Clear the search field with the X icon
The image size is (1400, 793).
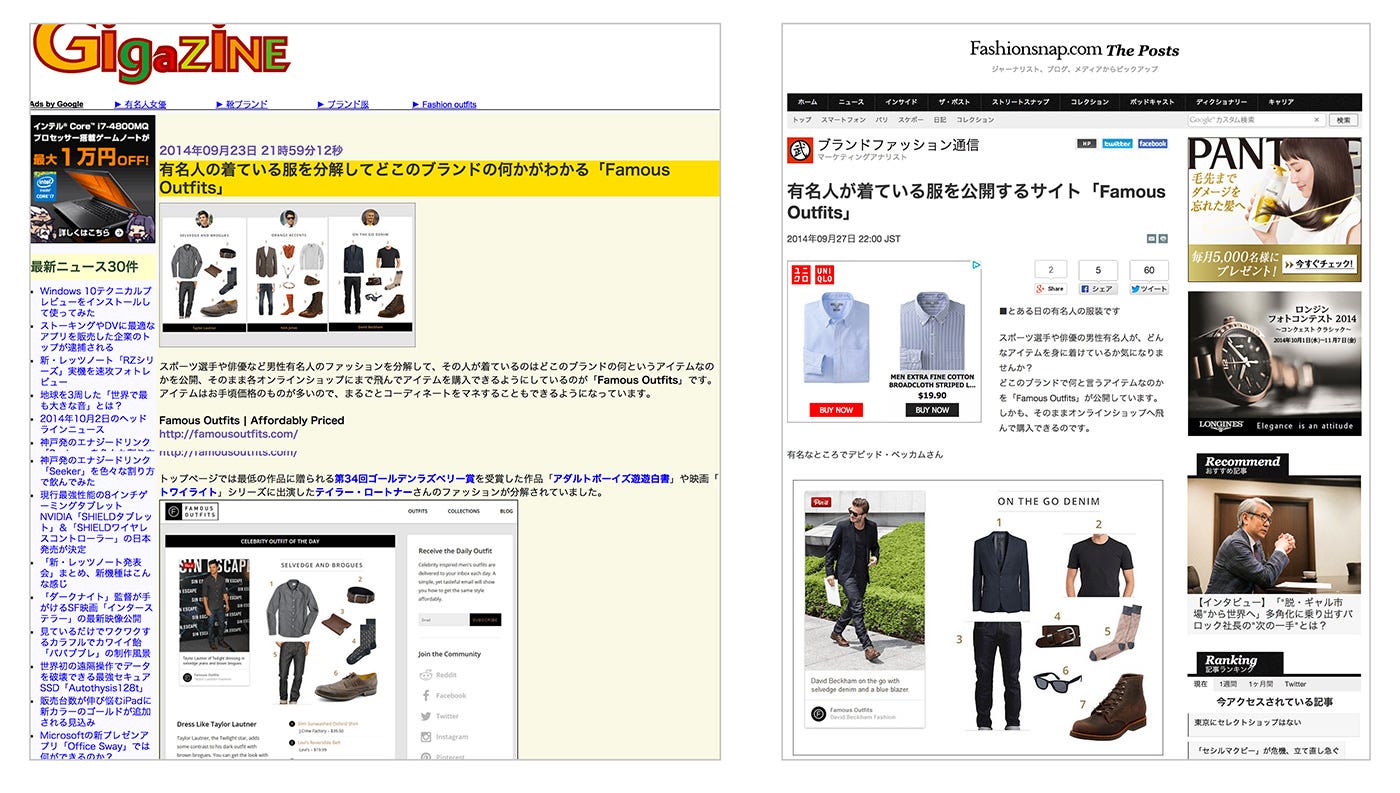coord(1316,120)
